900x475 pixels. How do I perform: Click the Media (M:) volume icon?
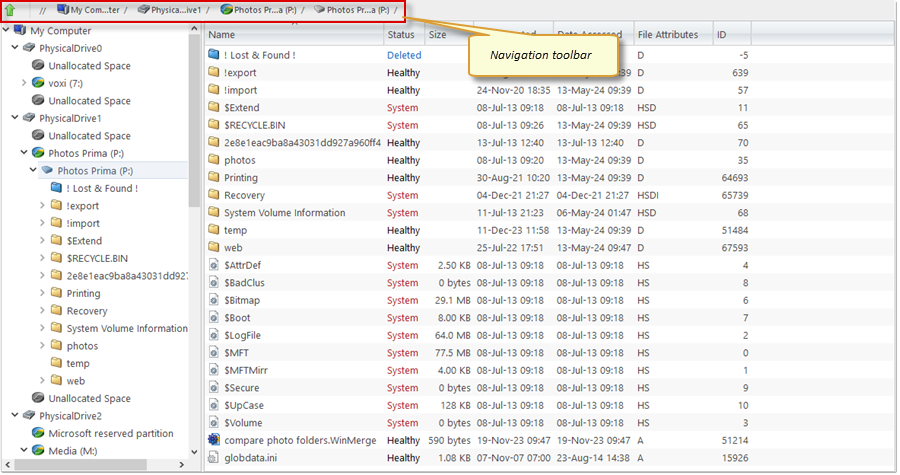(38, 451)
